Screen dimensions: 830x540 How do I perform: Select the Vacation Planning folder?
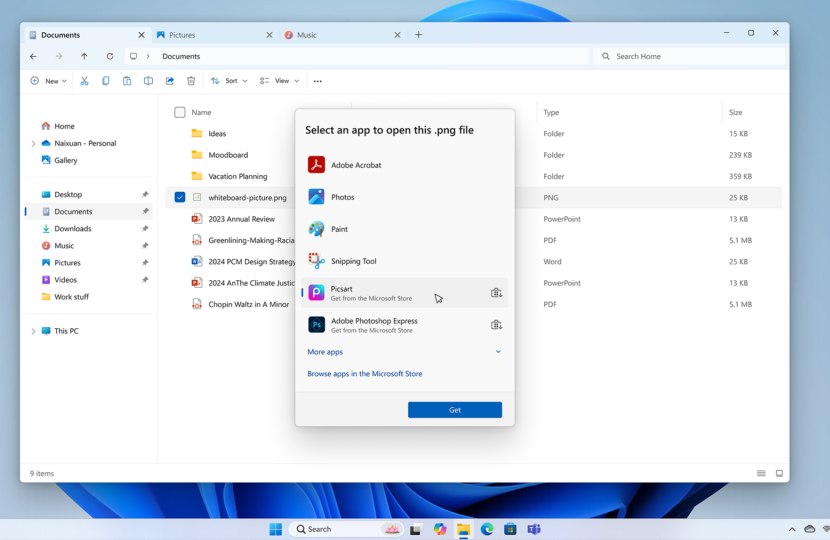[x=237, y=176]
